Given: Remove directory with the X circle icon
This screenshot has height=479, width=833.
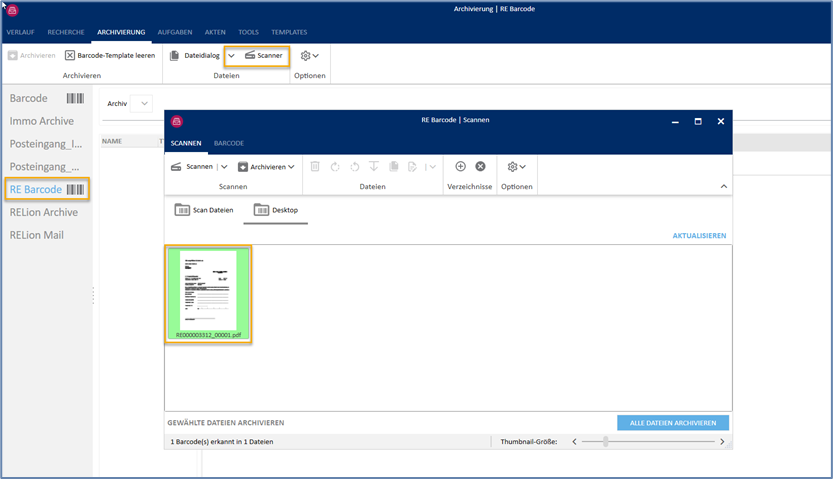Looking at the screenshot, I should click(x=480, y=167).
